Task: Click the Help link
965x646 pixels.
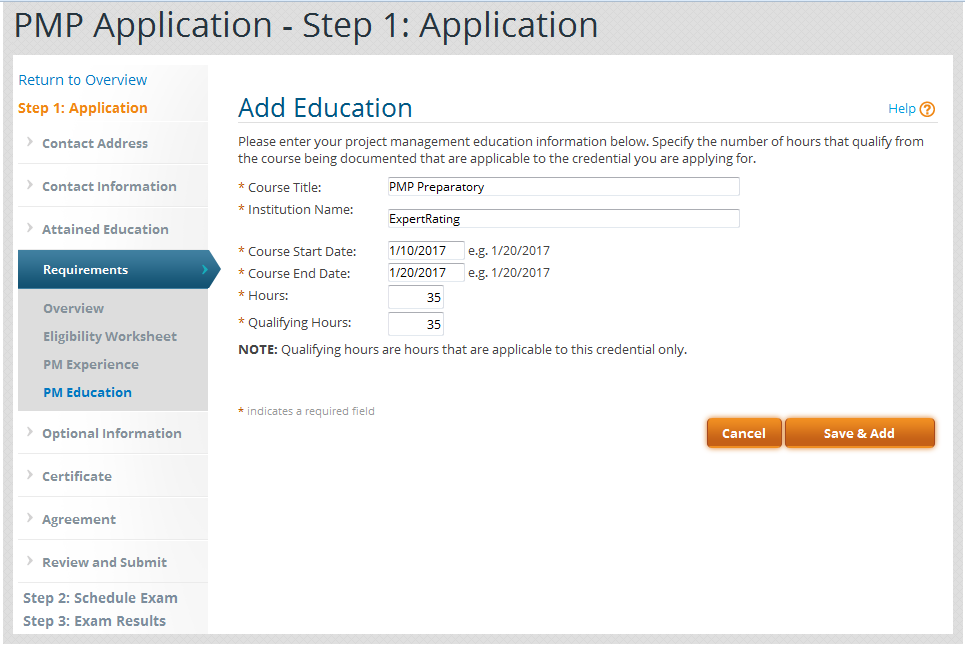Action: (x=902, y=109)
